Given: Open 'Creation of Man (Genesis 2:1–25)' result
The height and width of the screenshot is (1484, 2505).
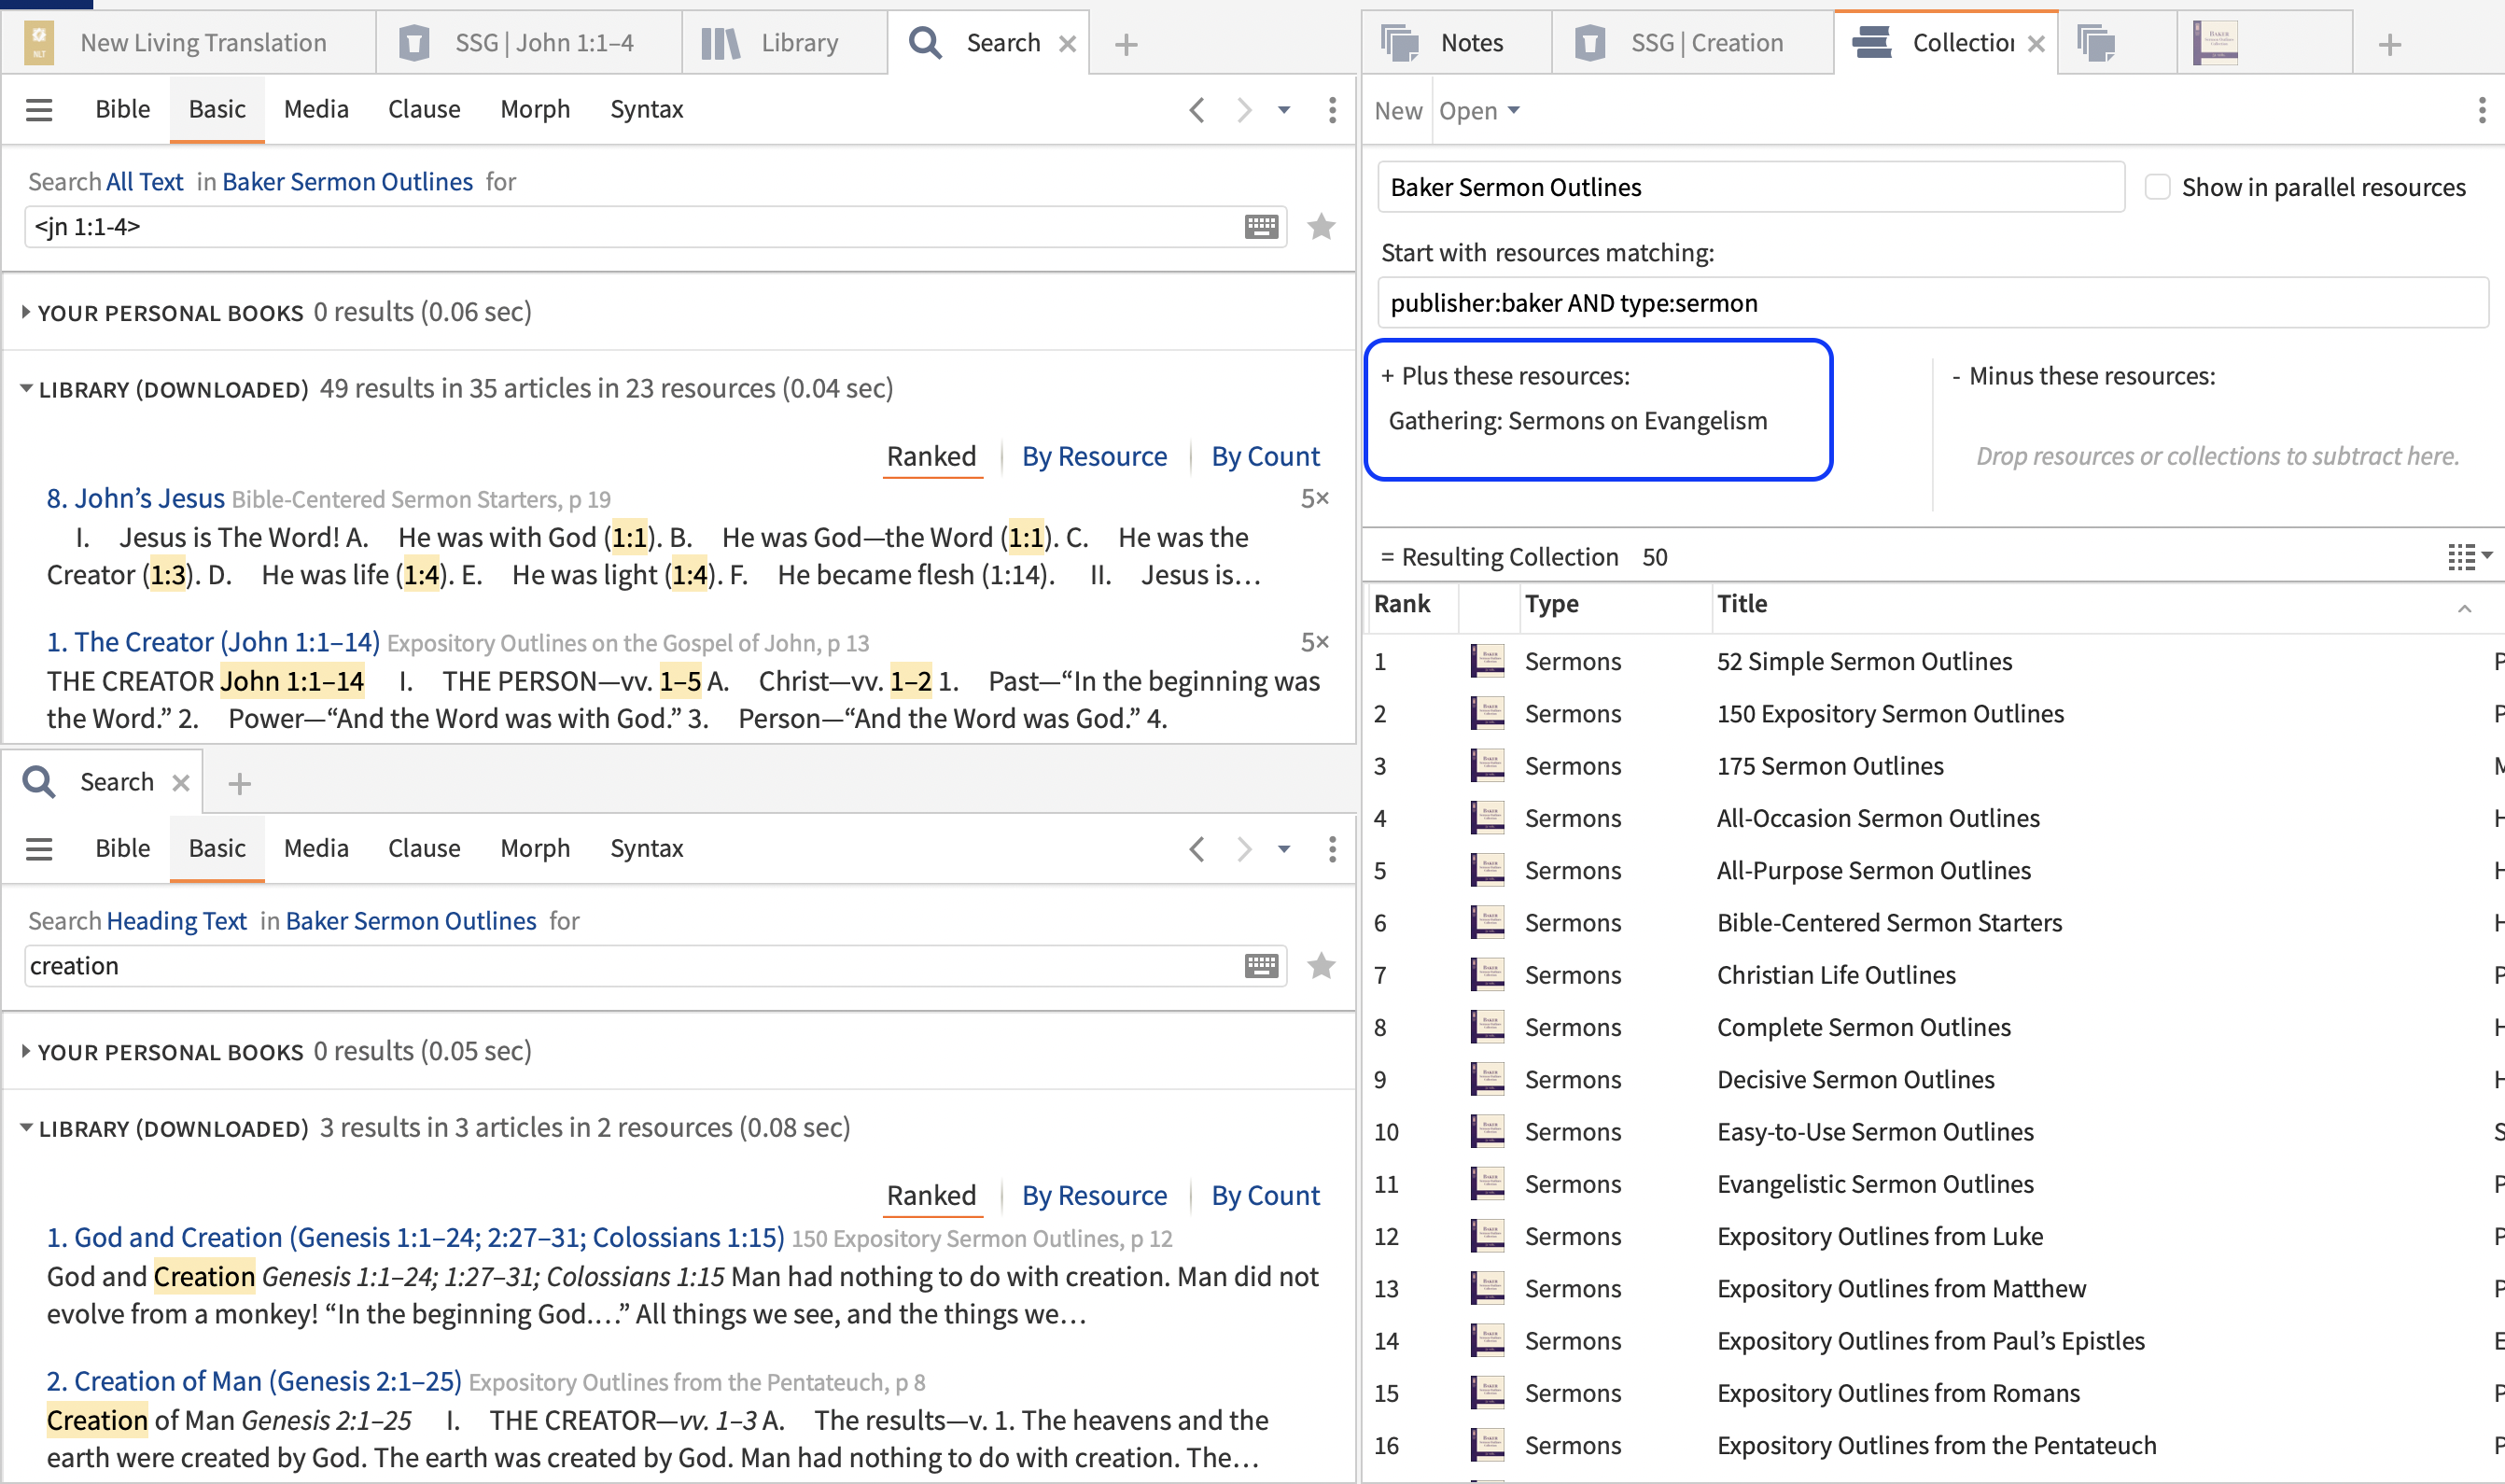Looking at the screenshot, I should [254, 1381].
